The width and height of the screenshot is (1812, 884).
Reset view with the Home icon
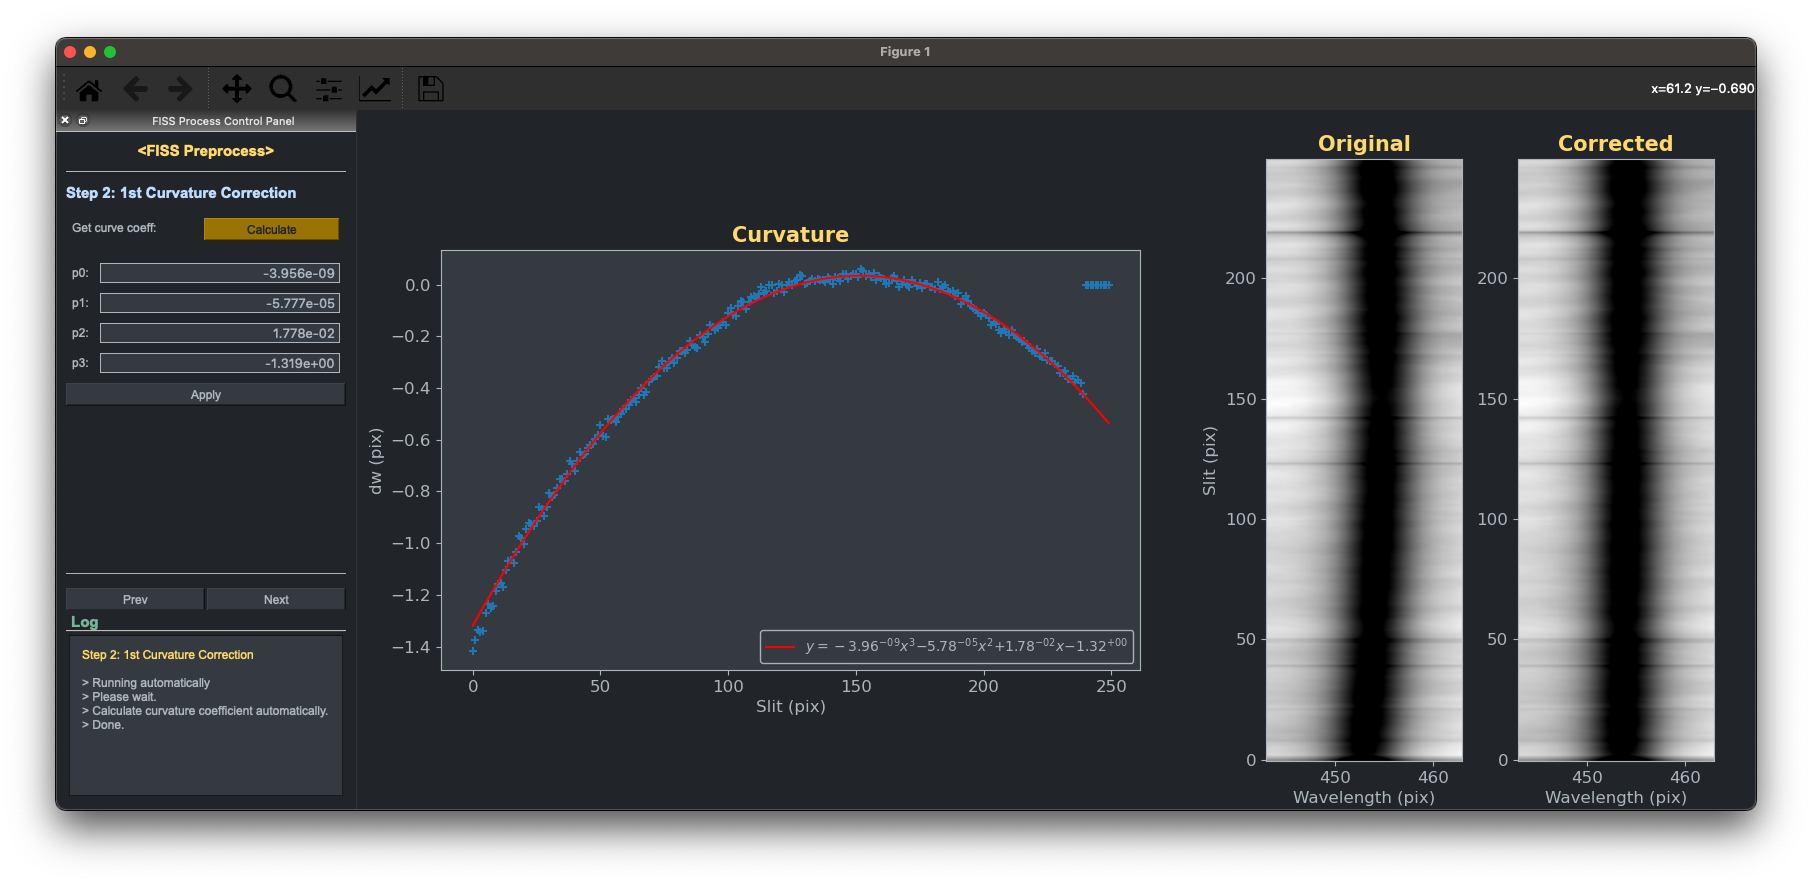[x=89, y=89]
